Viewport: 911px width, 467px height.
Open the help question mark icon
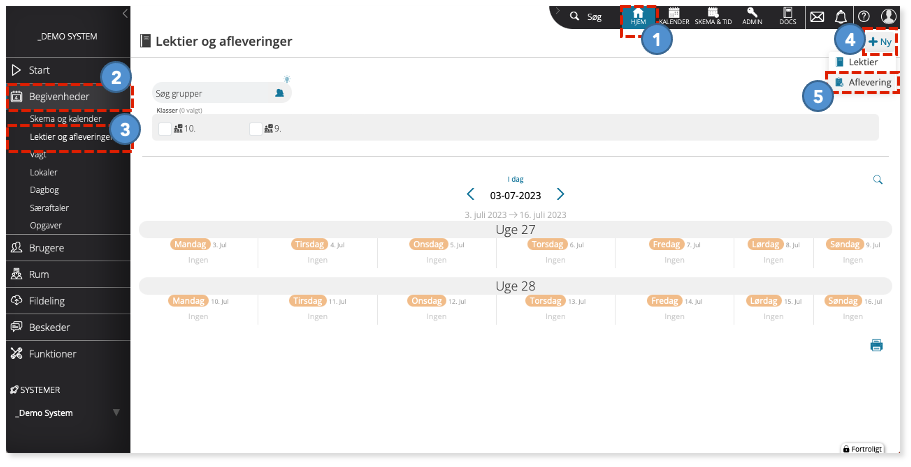click(x=864, y=17)
